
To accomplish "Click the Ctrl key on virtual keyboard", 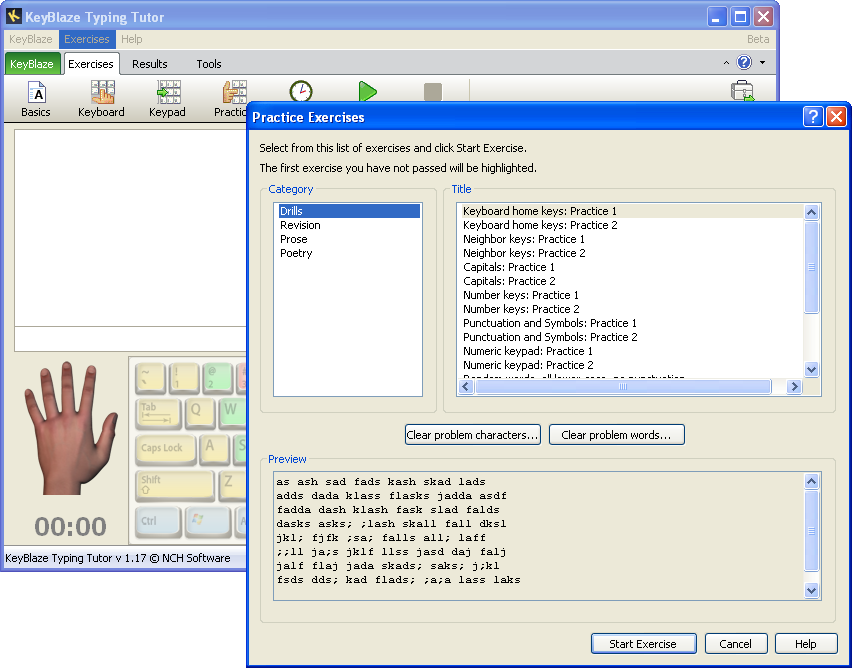I will (x=158, y=522).
